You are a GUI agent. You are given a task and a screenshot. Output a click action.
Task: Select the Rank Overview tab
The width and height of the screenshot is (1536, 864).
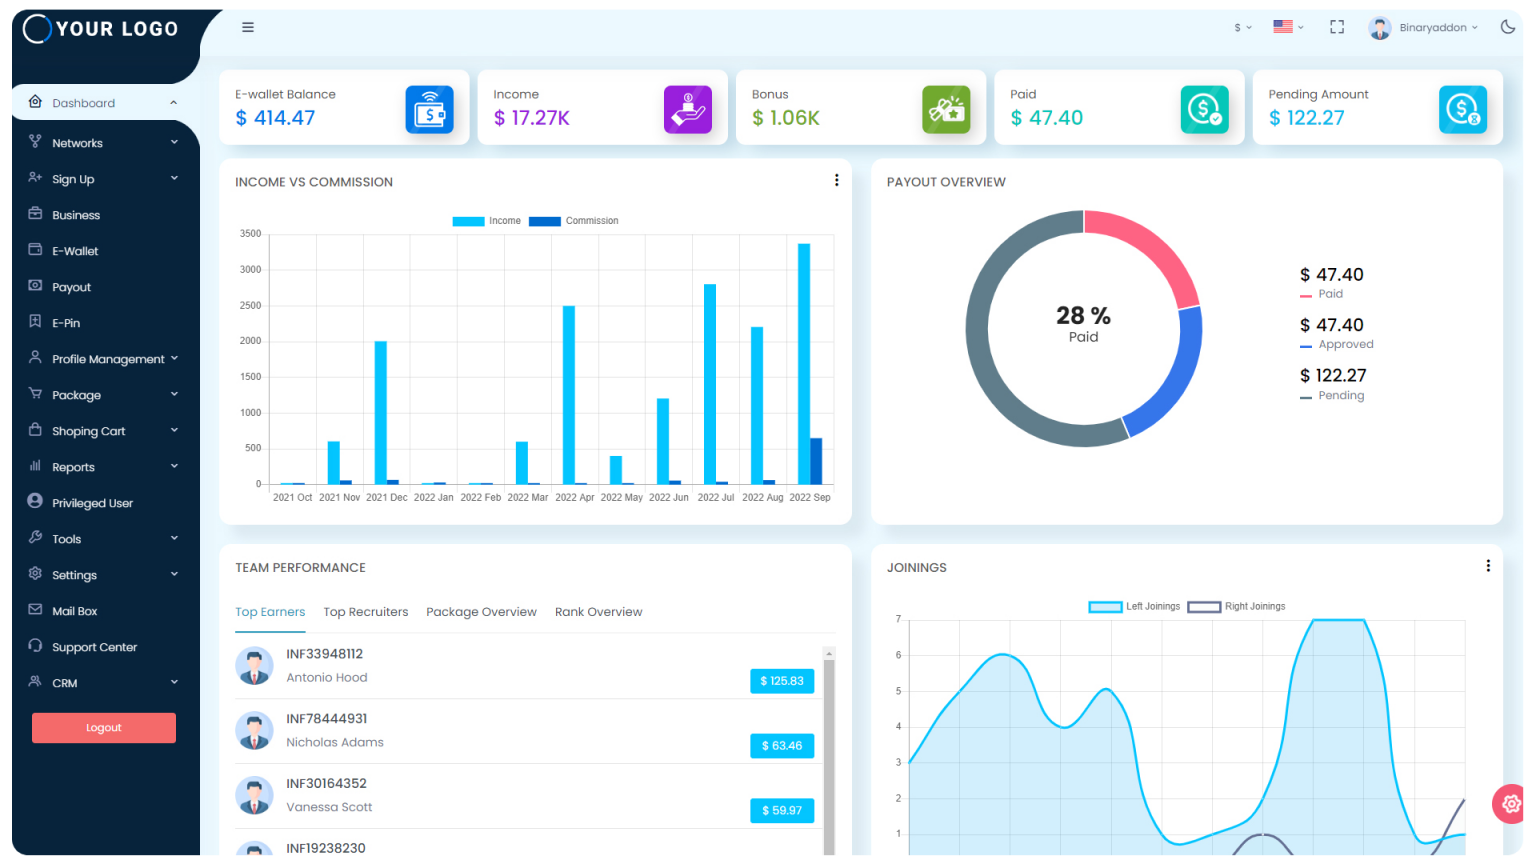pos(599,611)
